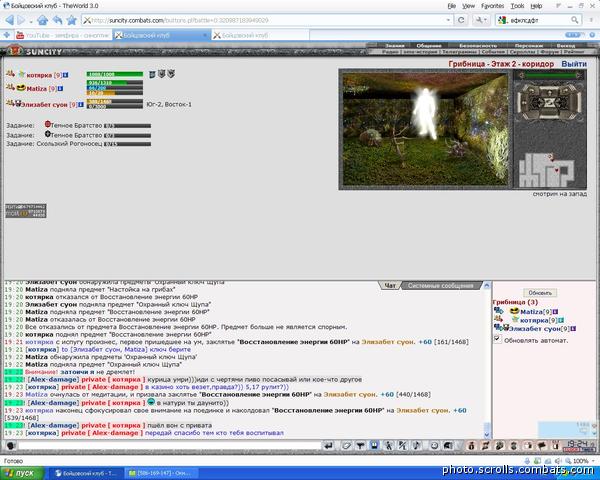Screen dimensions: 600x480
Task: Click player name котярка in party list
Action: pos(39,75)
